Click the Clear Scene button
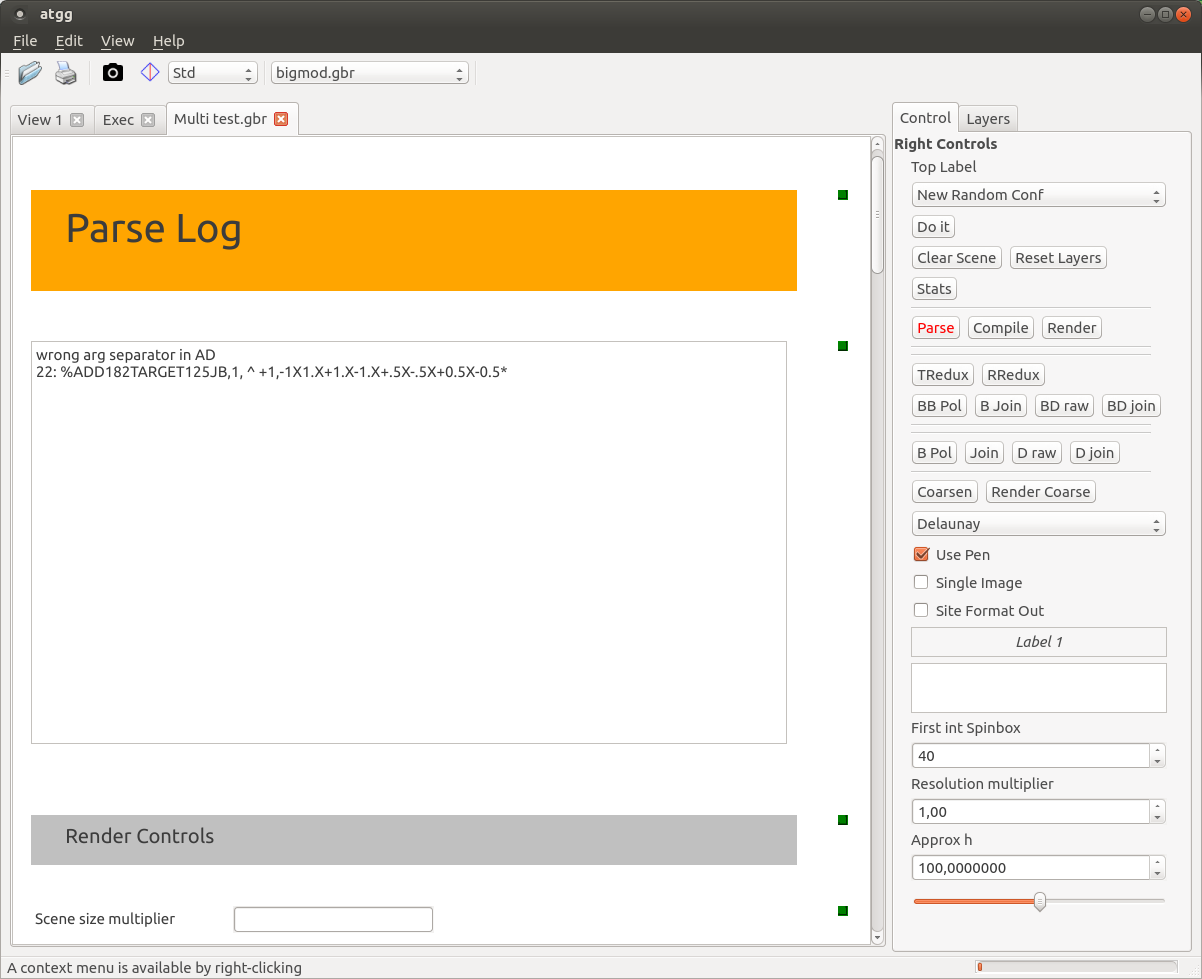This screenshot has height=979, width=1202. (x=957, y=258)
